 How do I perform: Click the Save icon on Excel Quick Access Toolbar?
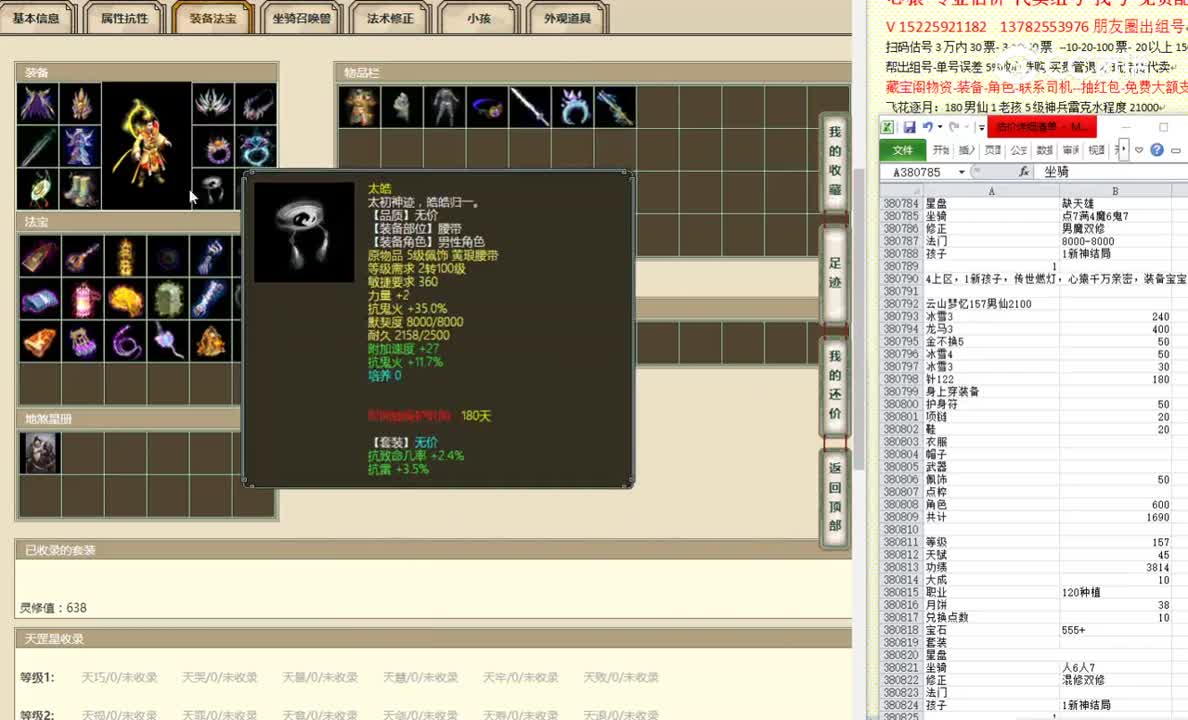click(x=910, y=127)
